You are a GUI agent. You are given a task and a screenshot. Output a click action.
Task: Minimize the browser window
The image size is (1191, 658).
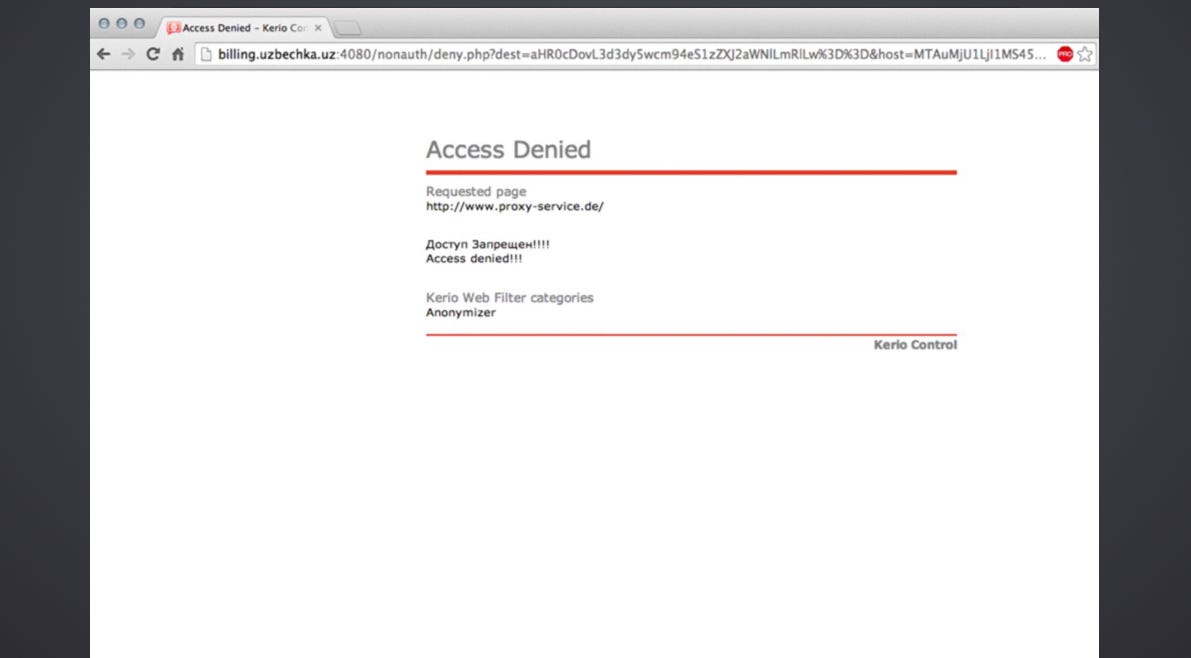(x=122, y=24)
